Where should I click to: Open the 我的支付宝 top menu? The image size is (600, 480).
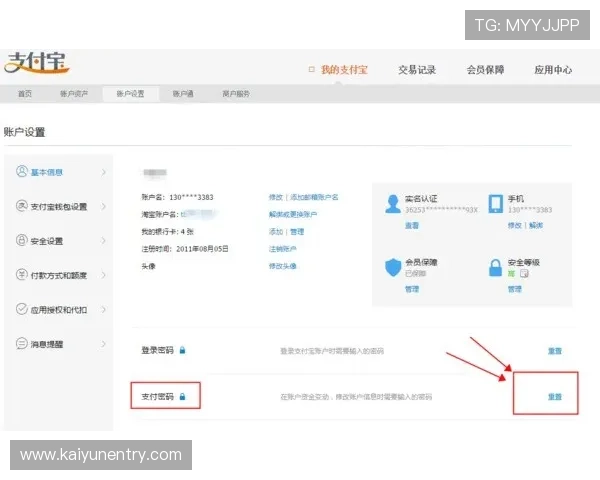pos(344,70)
